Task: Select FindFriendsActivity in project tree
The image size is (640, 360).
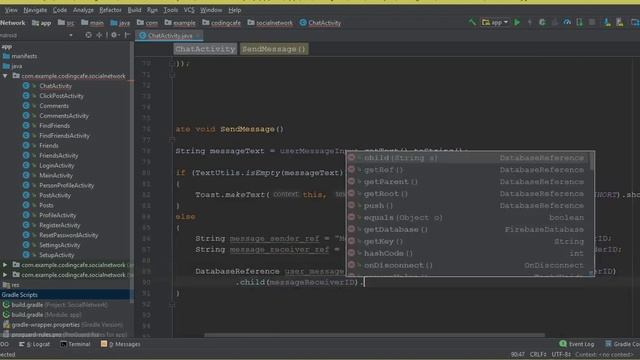Action: click(64, 136)
